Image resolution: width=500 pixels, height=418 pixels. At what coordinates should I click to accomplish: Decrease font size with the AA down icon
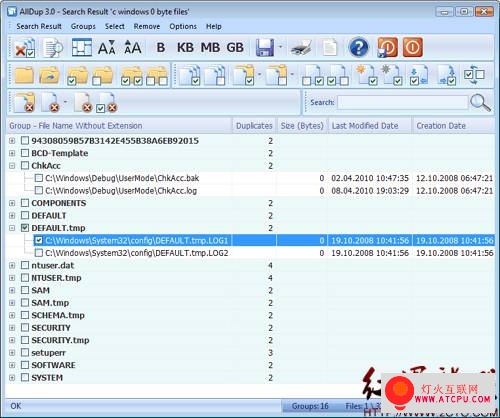click(x=107, y=48)
